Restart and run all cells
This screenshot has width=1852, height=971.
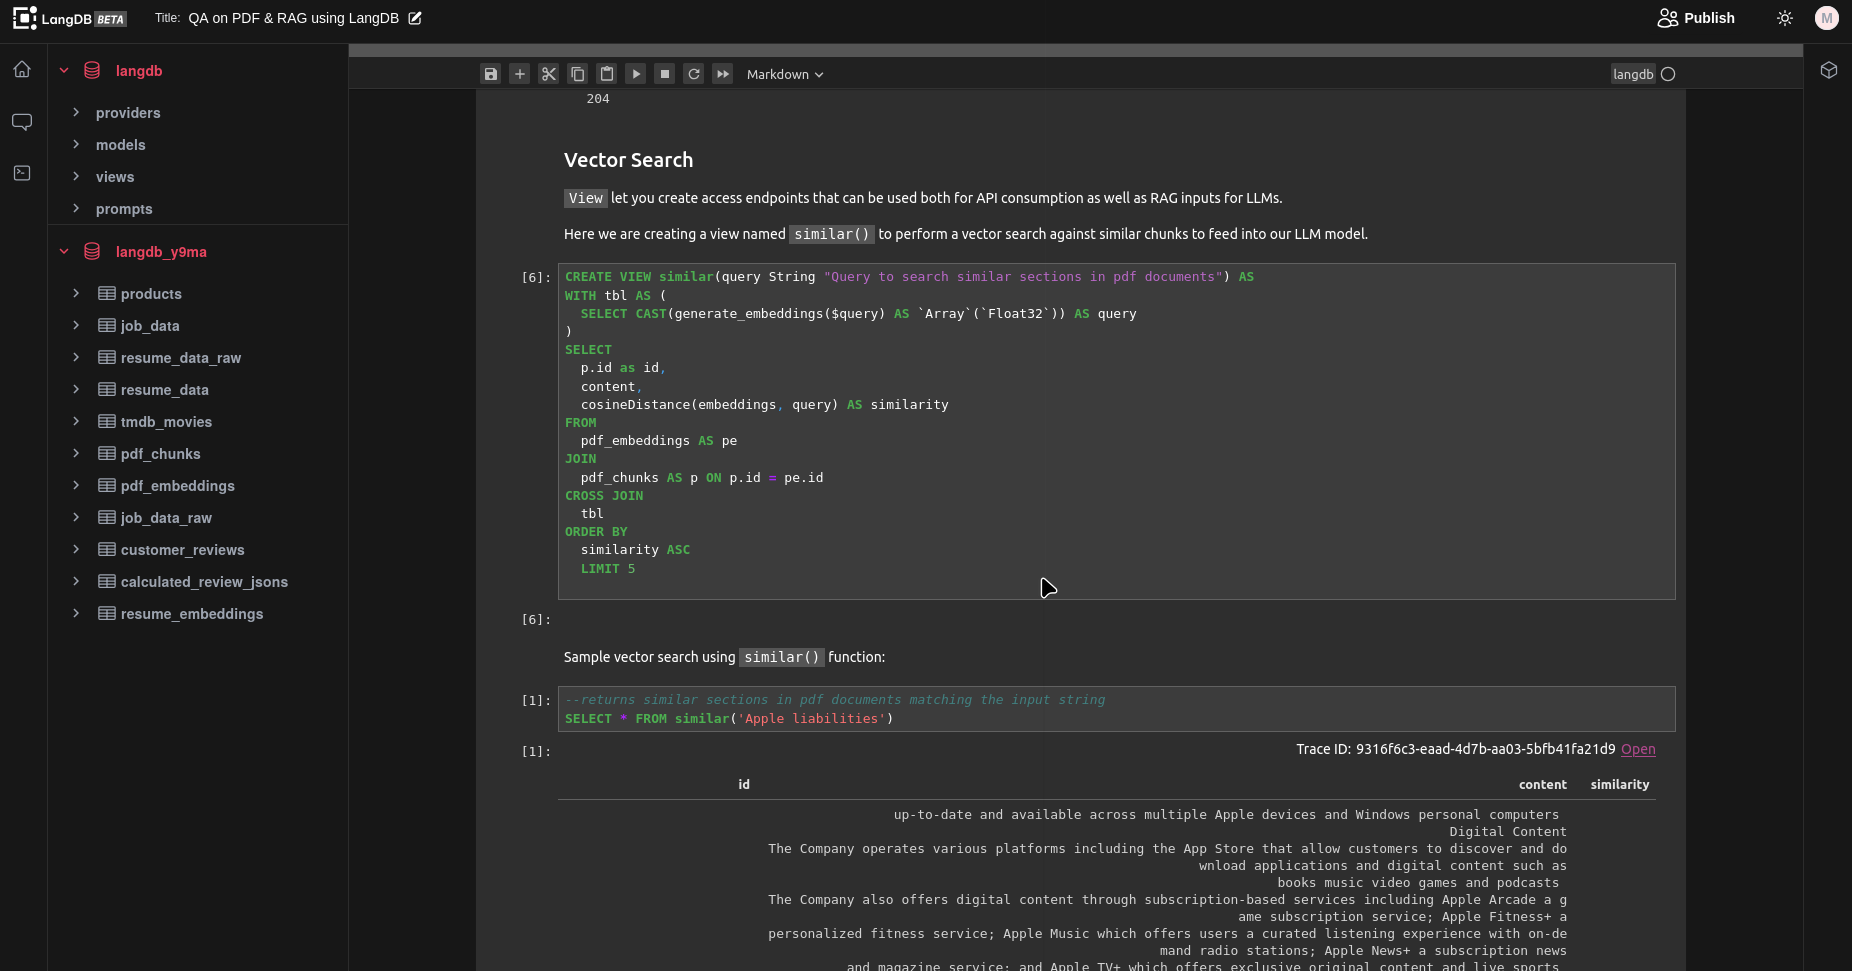(x=722, y=74)
